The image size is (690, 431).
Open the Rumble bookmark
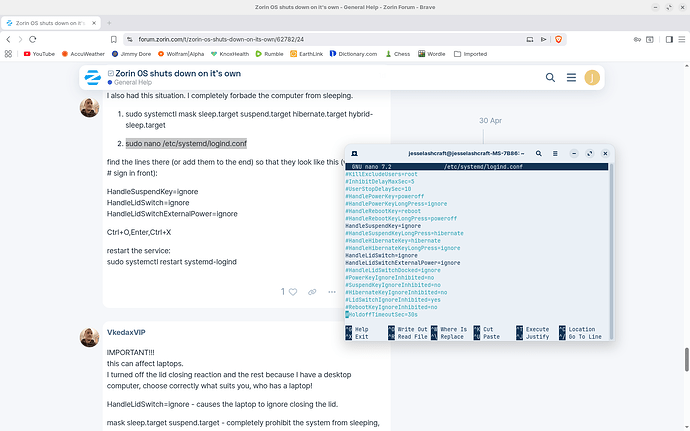click(x=269, y=54)
